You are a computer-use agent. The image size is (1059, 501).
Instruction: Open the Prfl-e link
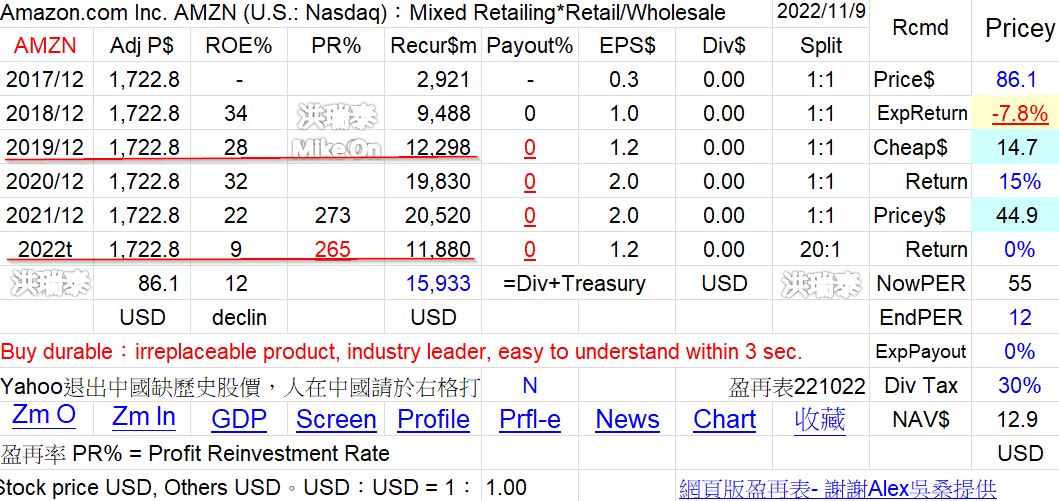pos(530,419)
